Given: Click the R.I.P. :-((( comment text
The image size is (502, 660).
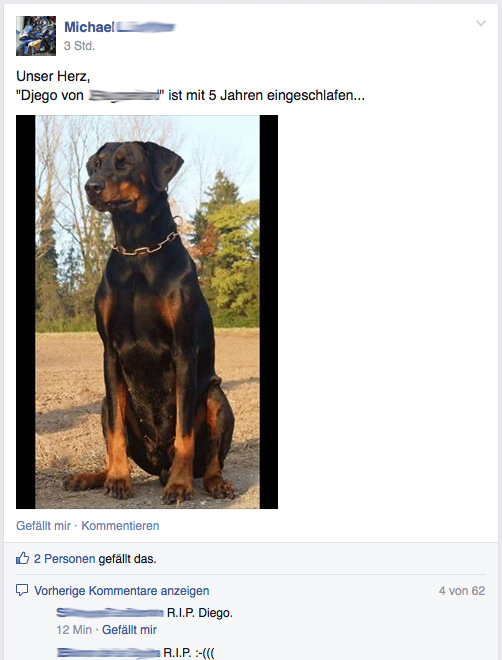Looking at the screenshot, I should 189,653.
